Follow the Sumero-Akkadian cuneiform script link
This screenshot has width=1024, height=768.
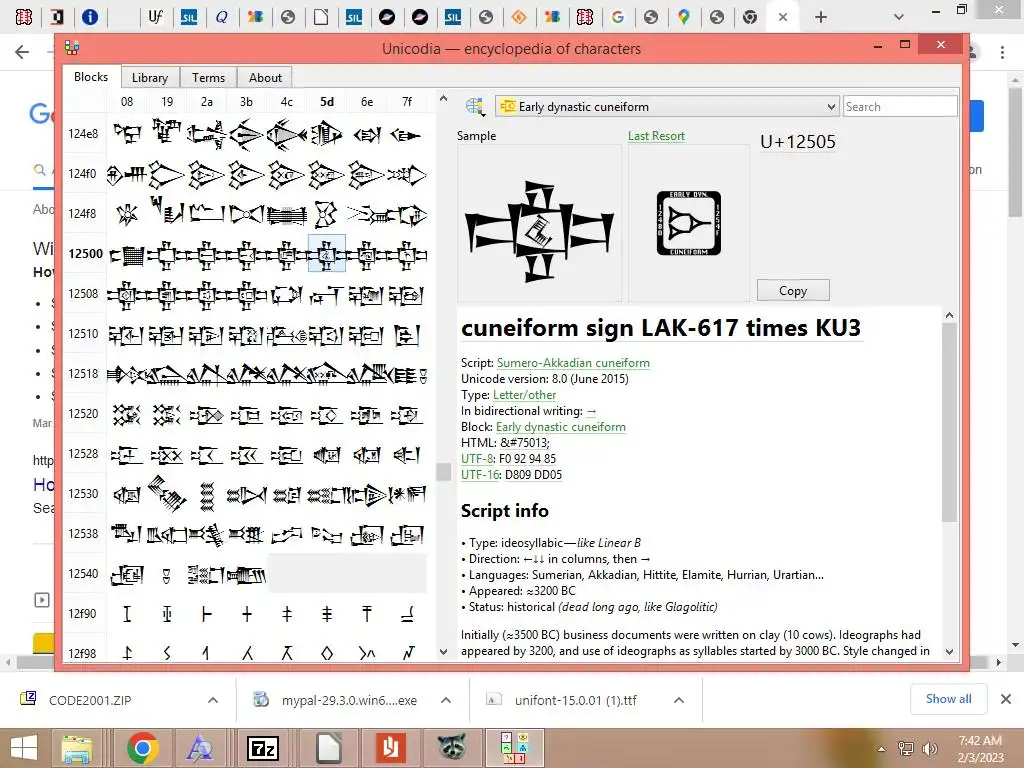click(x=573, y=363)
